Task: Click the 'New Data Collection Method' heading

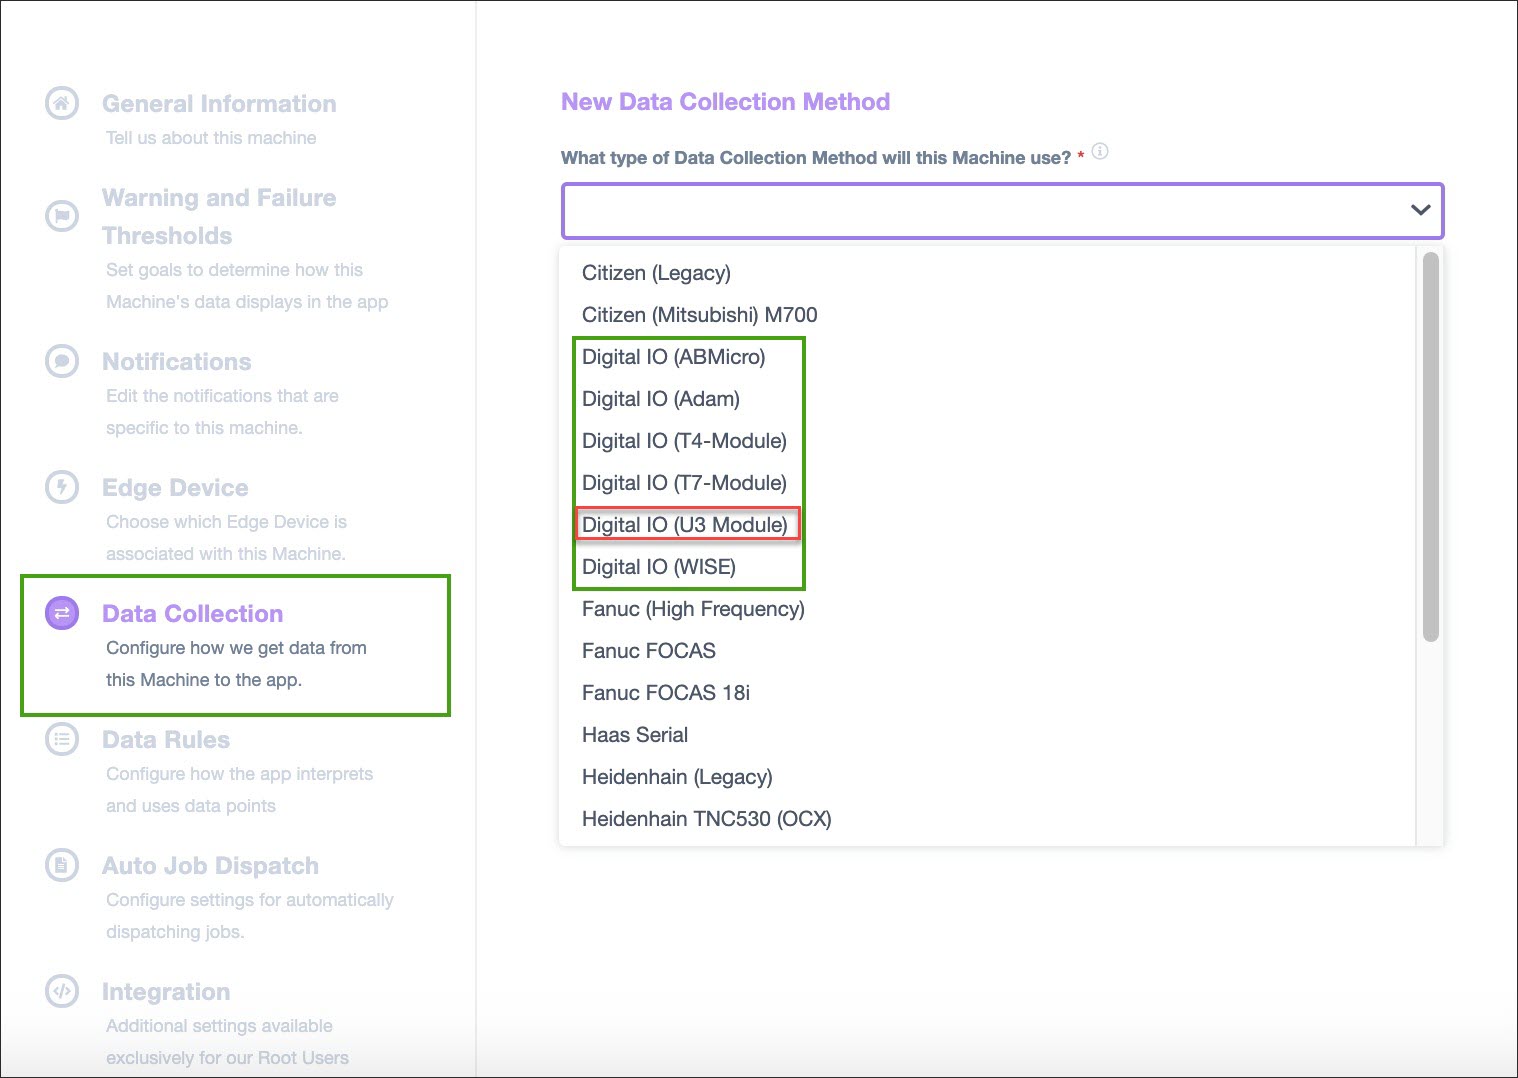Action: pos(725,102)
